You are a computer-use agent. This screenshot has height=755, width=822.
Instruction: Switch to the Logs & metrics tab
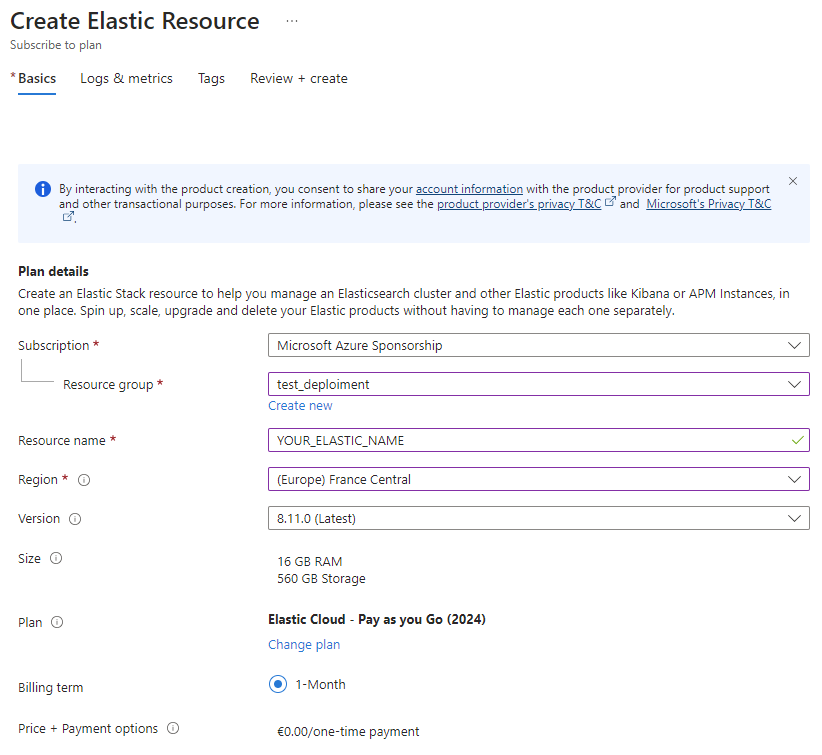point(126,79)
